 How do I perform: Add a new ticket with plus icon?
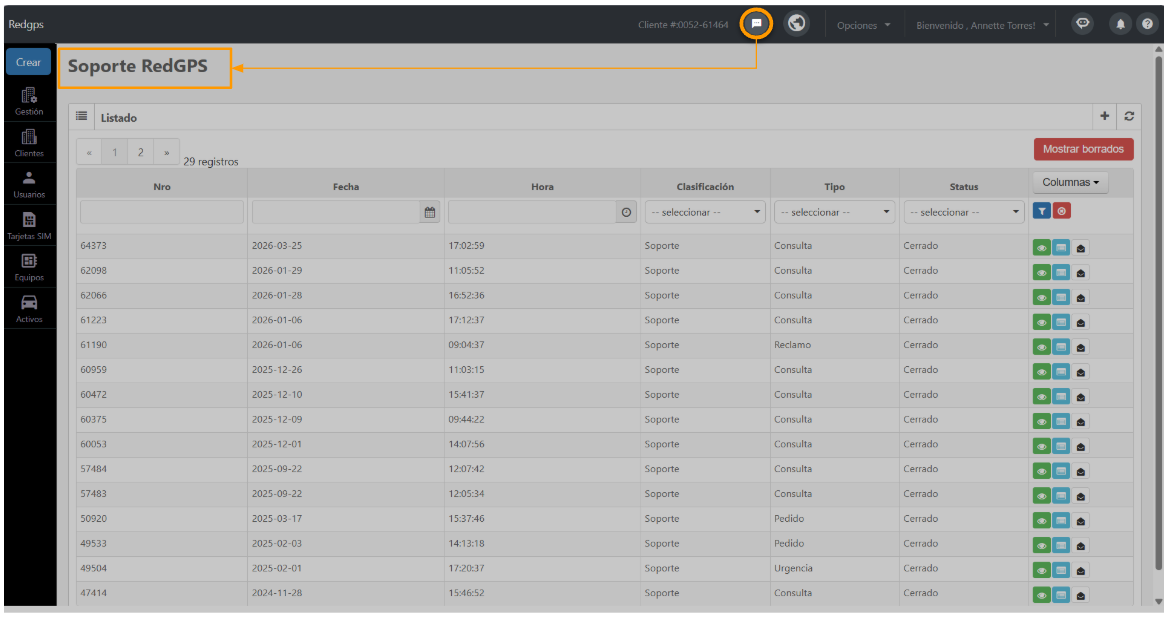click(1104, 116)
